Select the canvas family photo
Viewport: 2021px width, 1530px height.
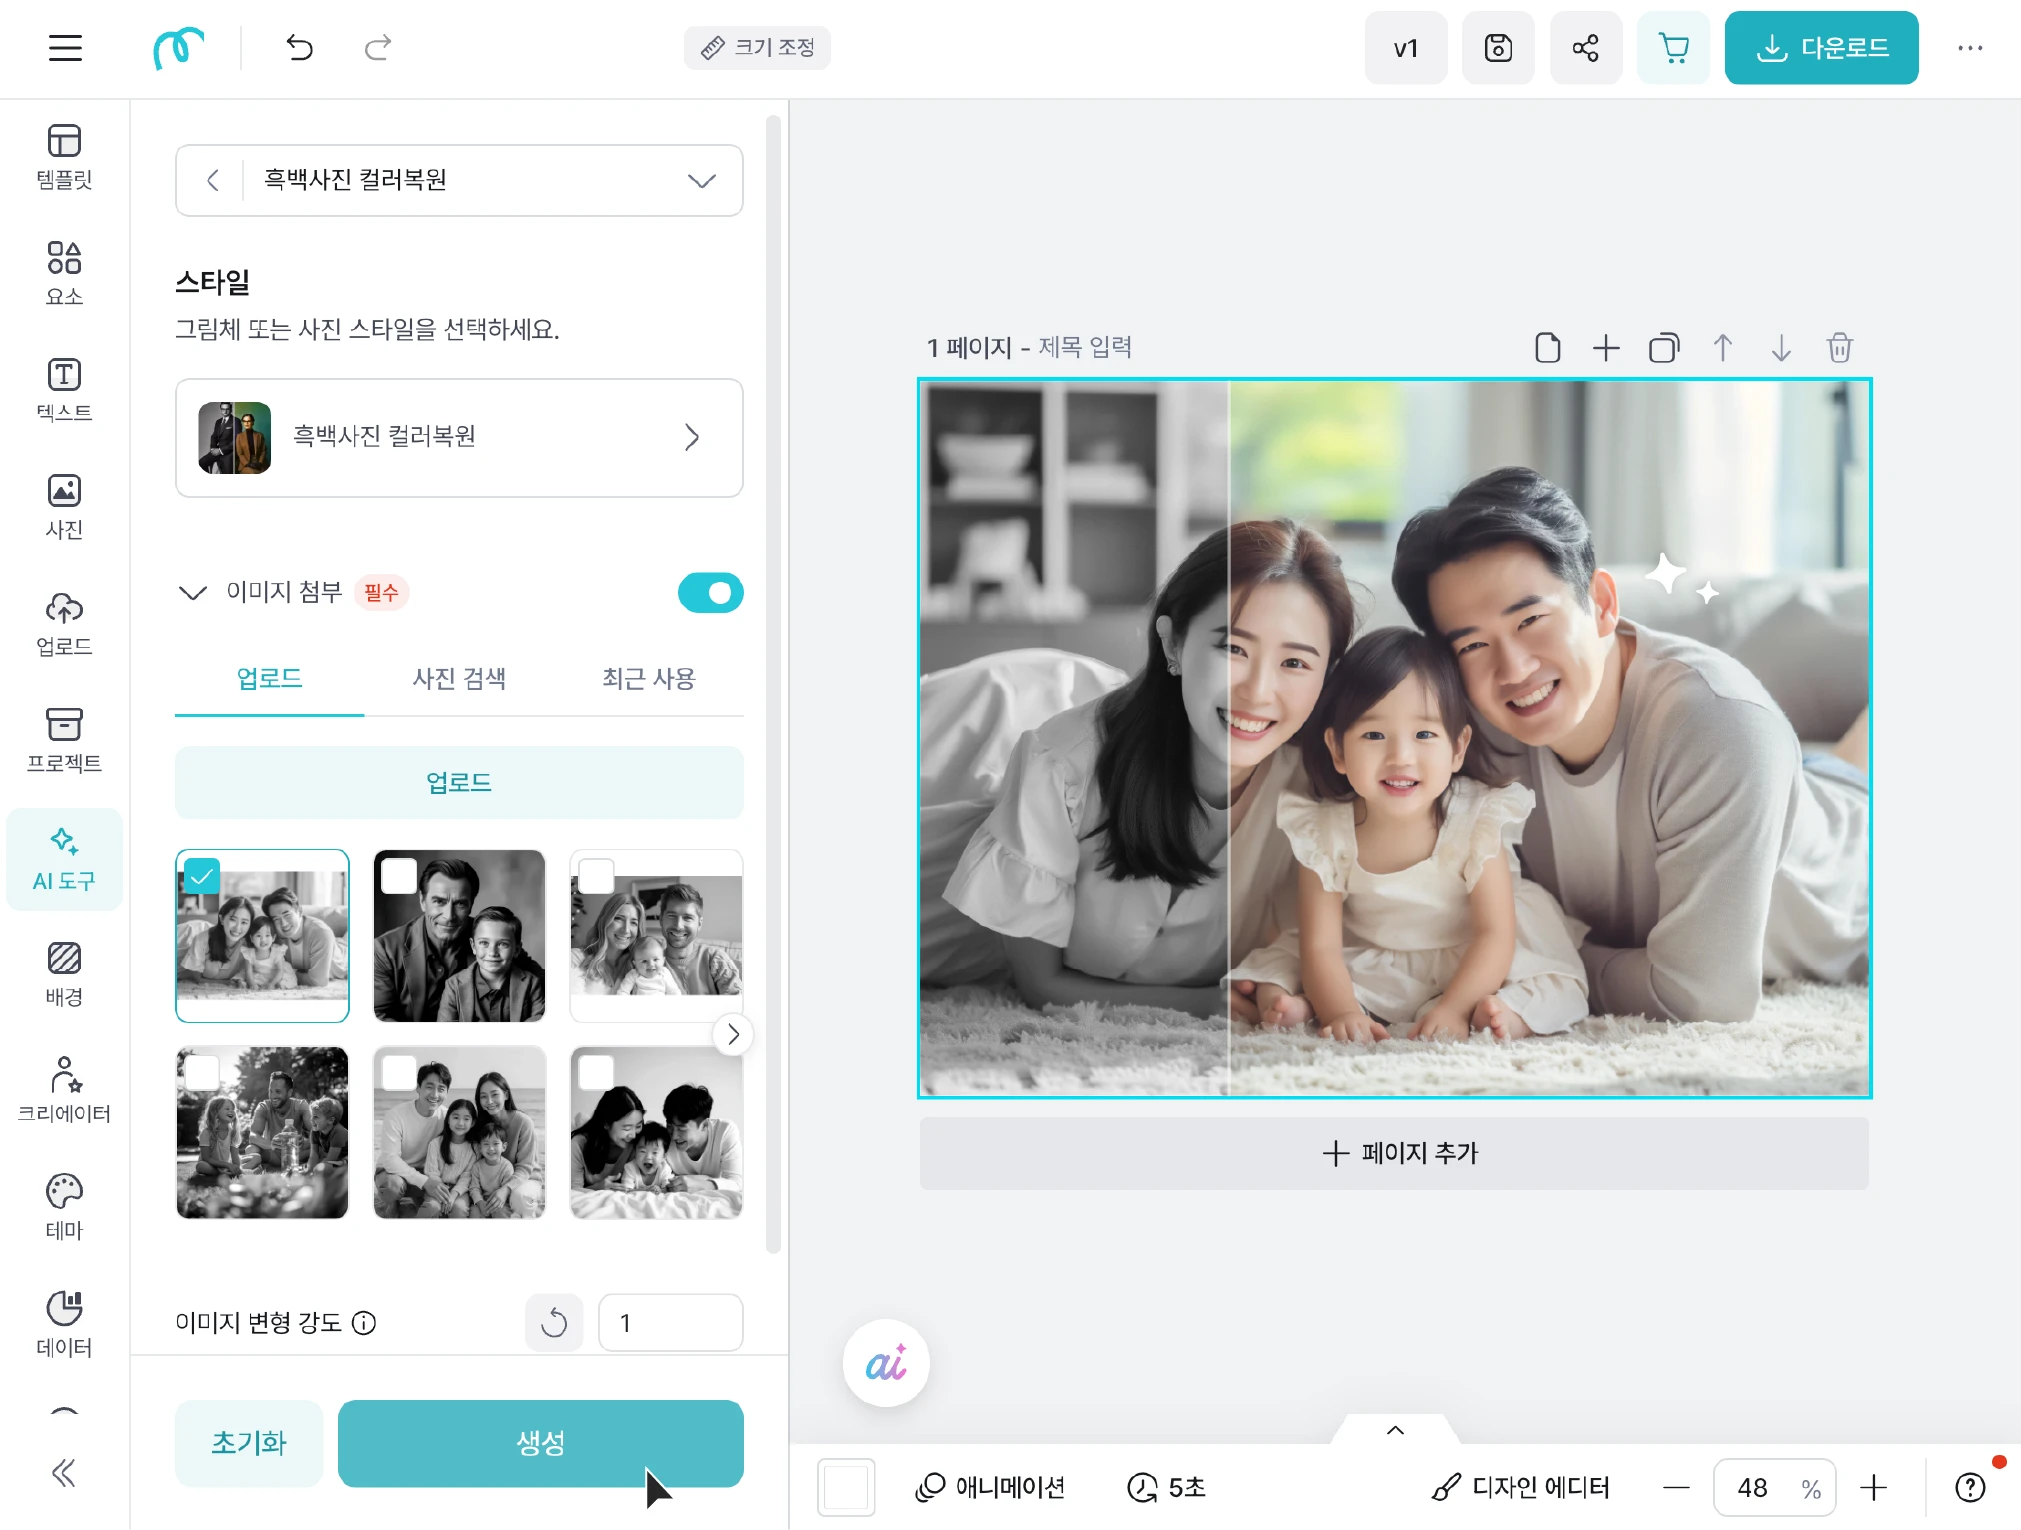coord(1394,738)
